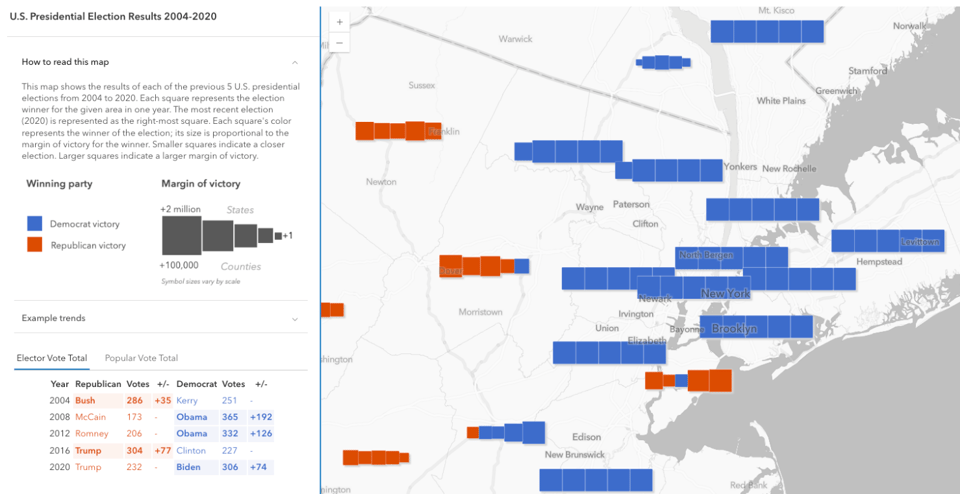Select the Elector Vote Total tab
Screen dimensions: 960x494
[52, 357]
